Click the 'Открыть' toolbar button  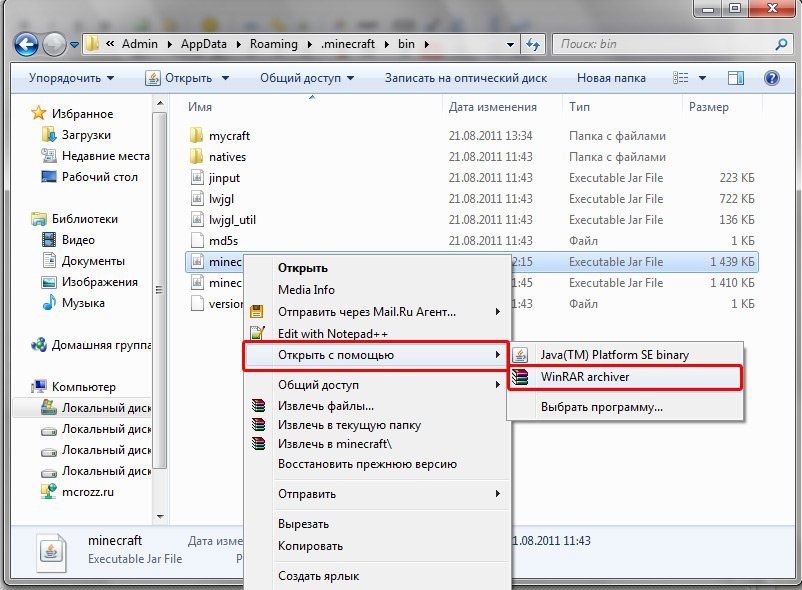click(x=179, y=78)
